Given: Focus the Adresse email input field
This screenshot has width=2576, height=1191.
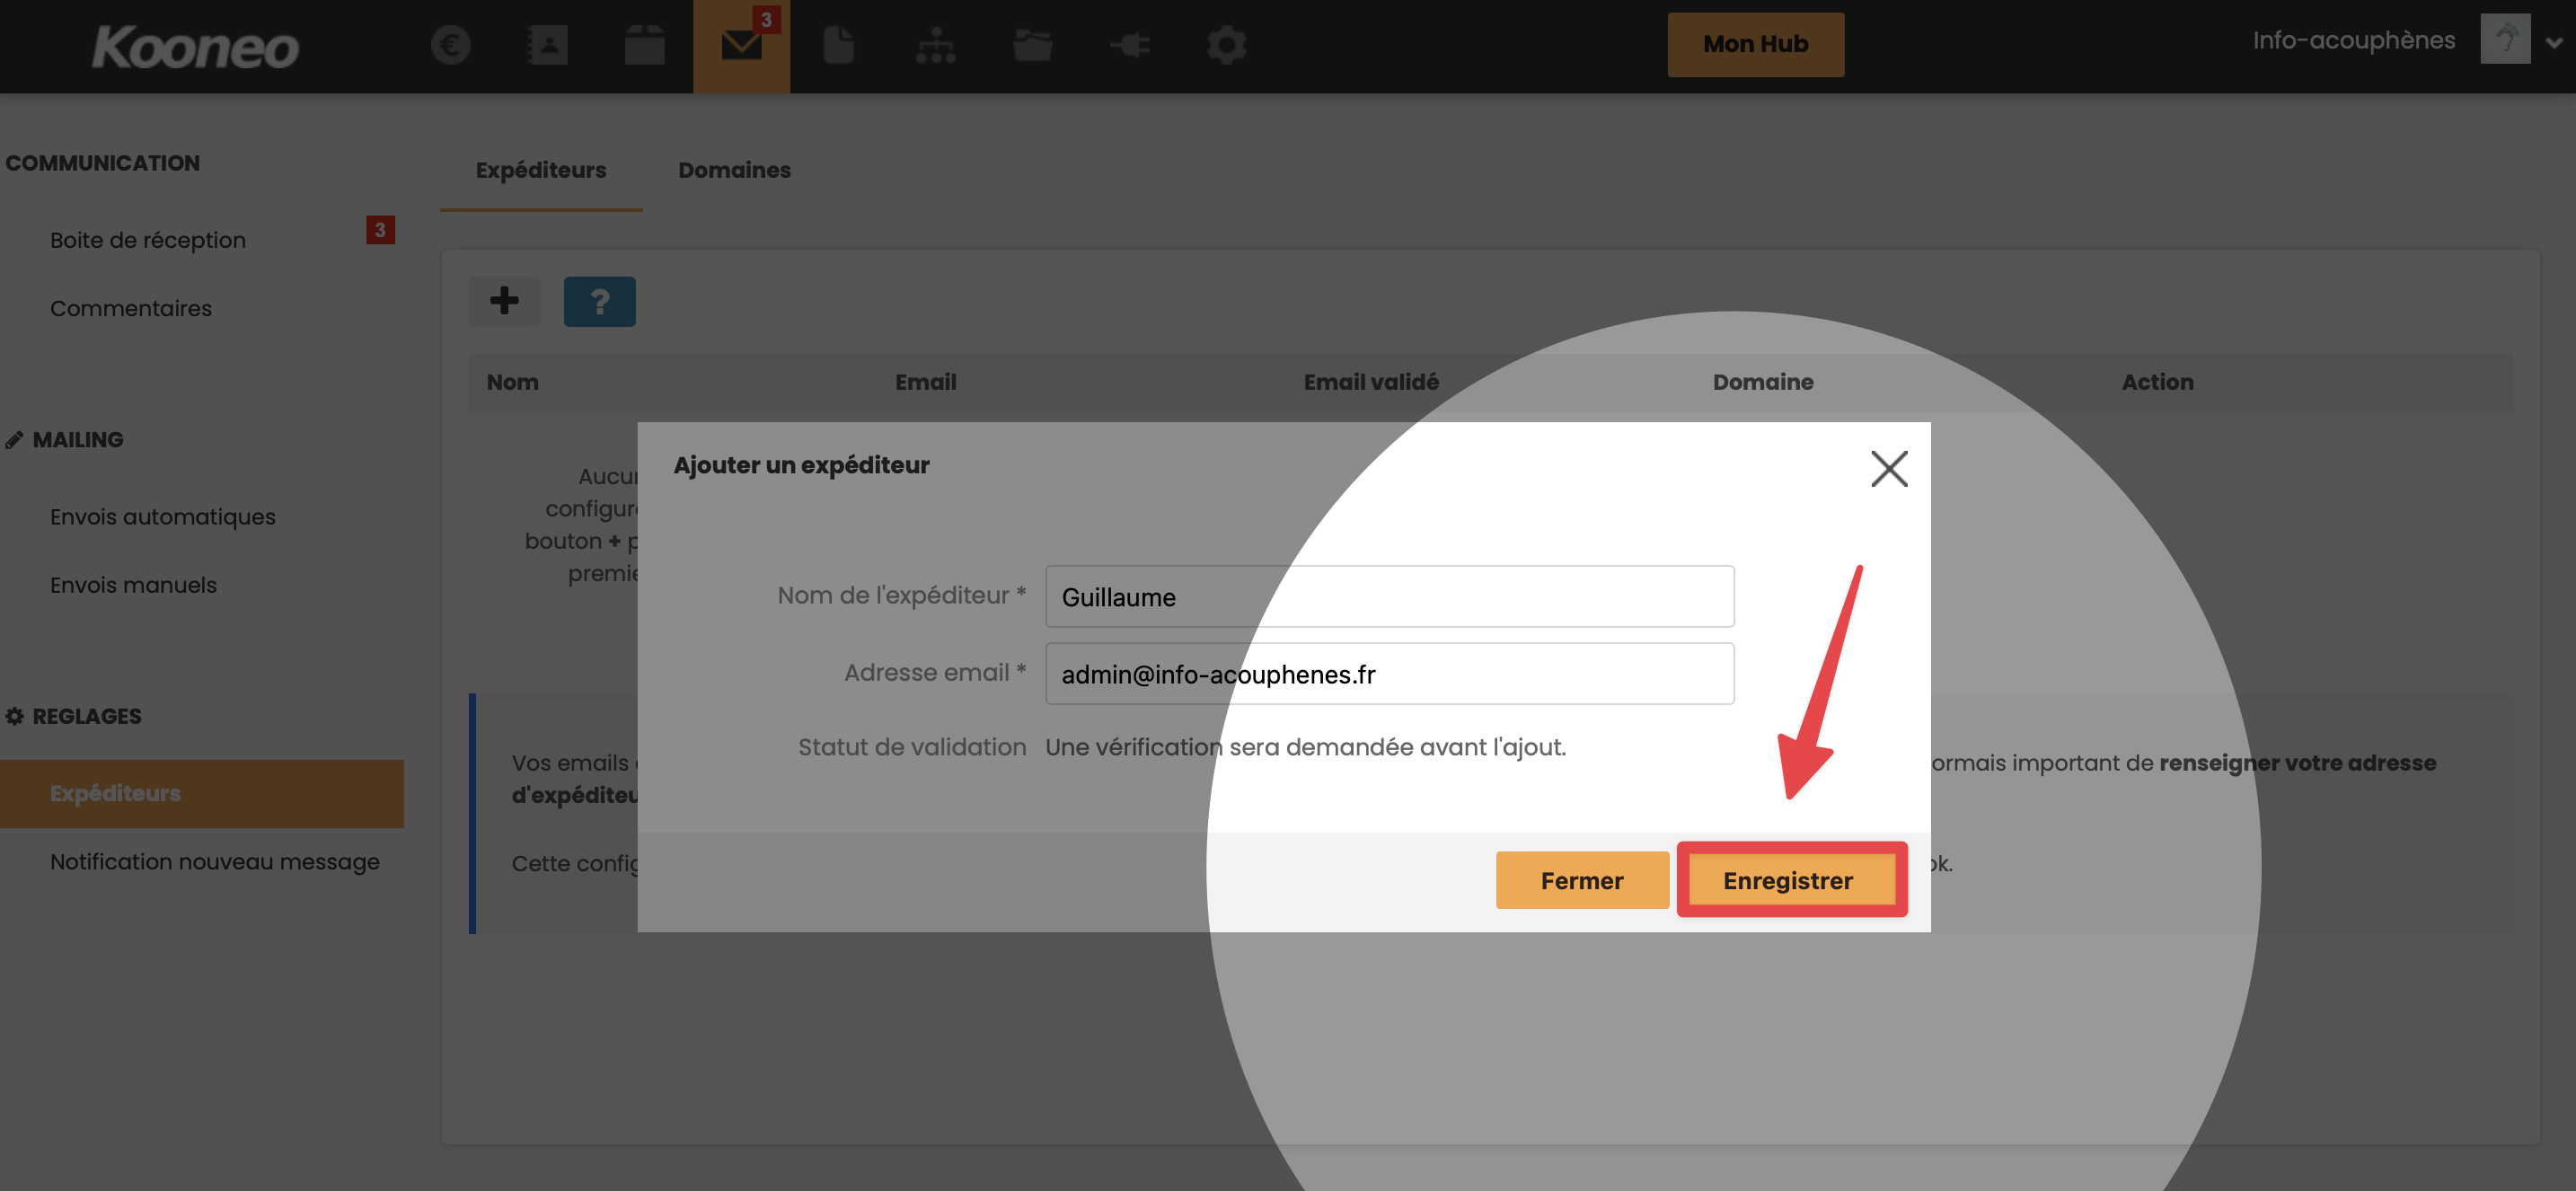Looking at the screenshot, I should click(x=1390, y=674).
